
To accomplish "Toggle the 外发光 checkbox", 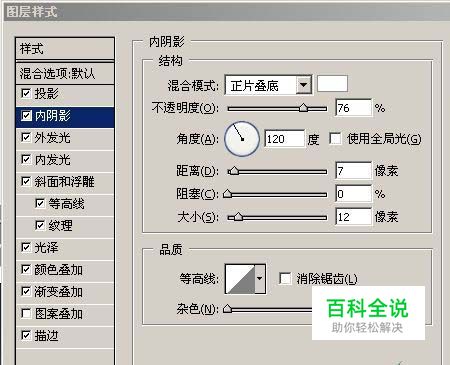I will pos(26,137).
